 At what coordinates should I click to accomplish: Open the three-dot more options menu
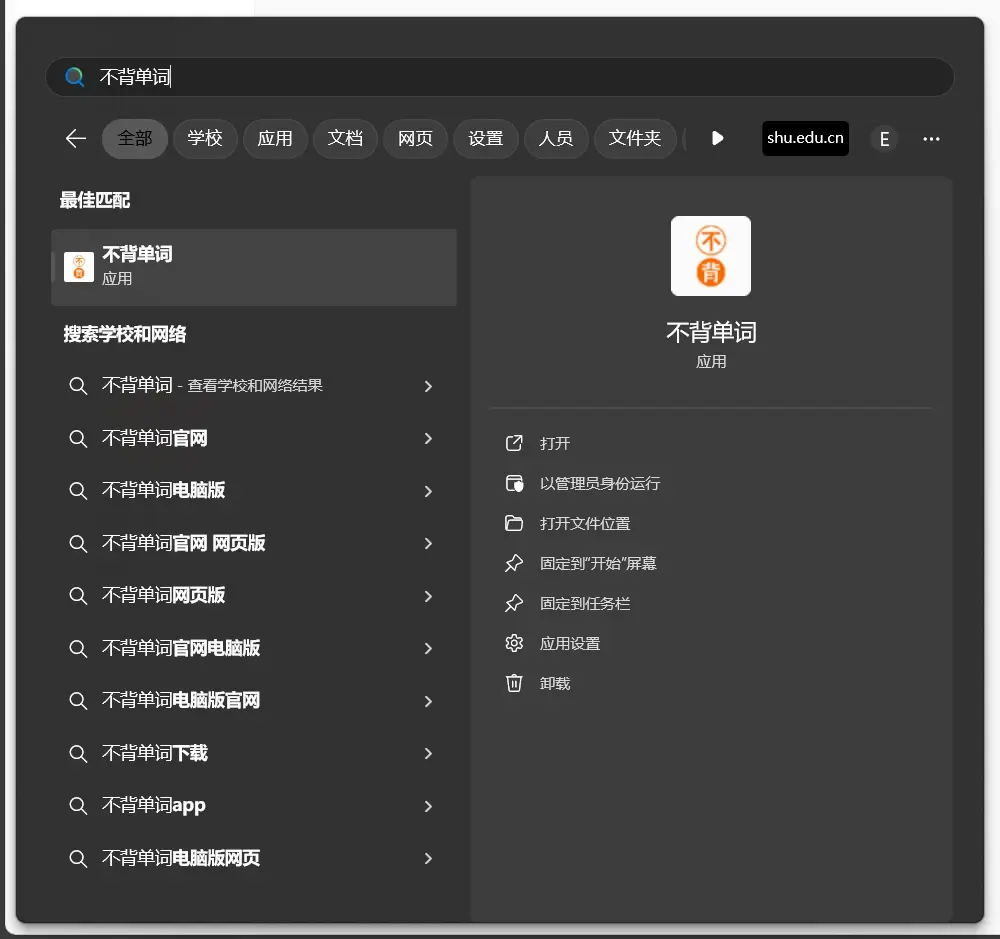931,139
